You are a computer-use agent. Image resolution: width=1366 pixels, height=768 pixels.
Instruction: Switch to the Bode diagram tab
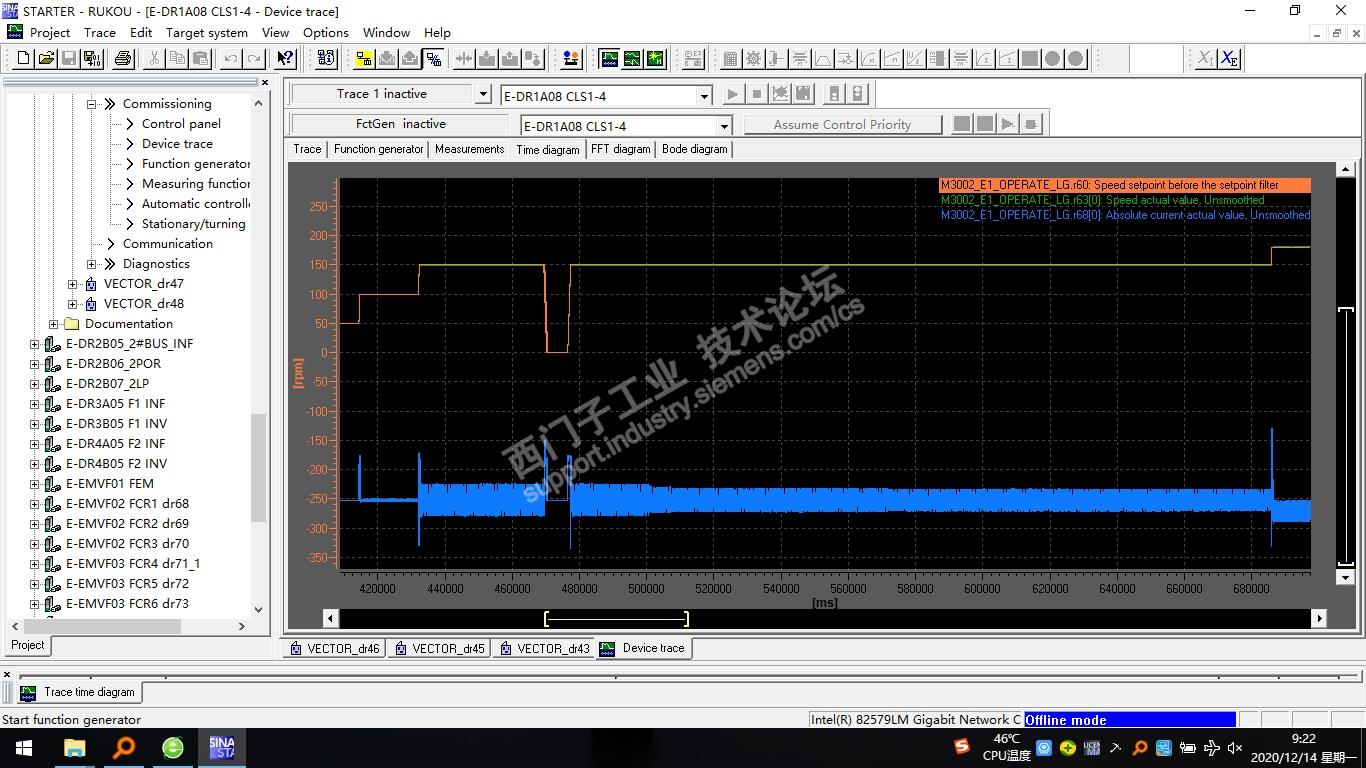695,149
